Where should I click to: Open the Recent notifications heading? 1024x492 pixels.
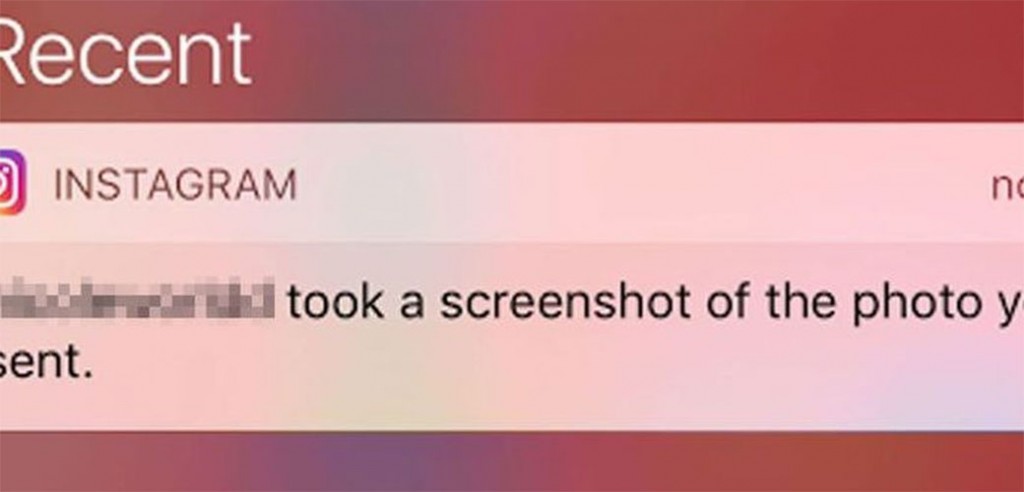click(125, 52)
